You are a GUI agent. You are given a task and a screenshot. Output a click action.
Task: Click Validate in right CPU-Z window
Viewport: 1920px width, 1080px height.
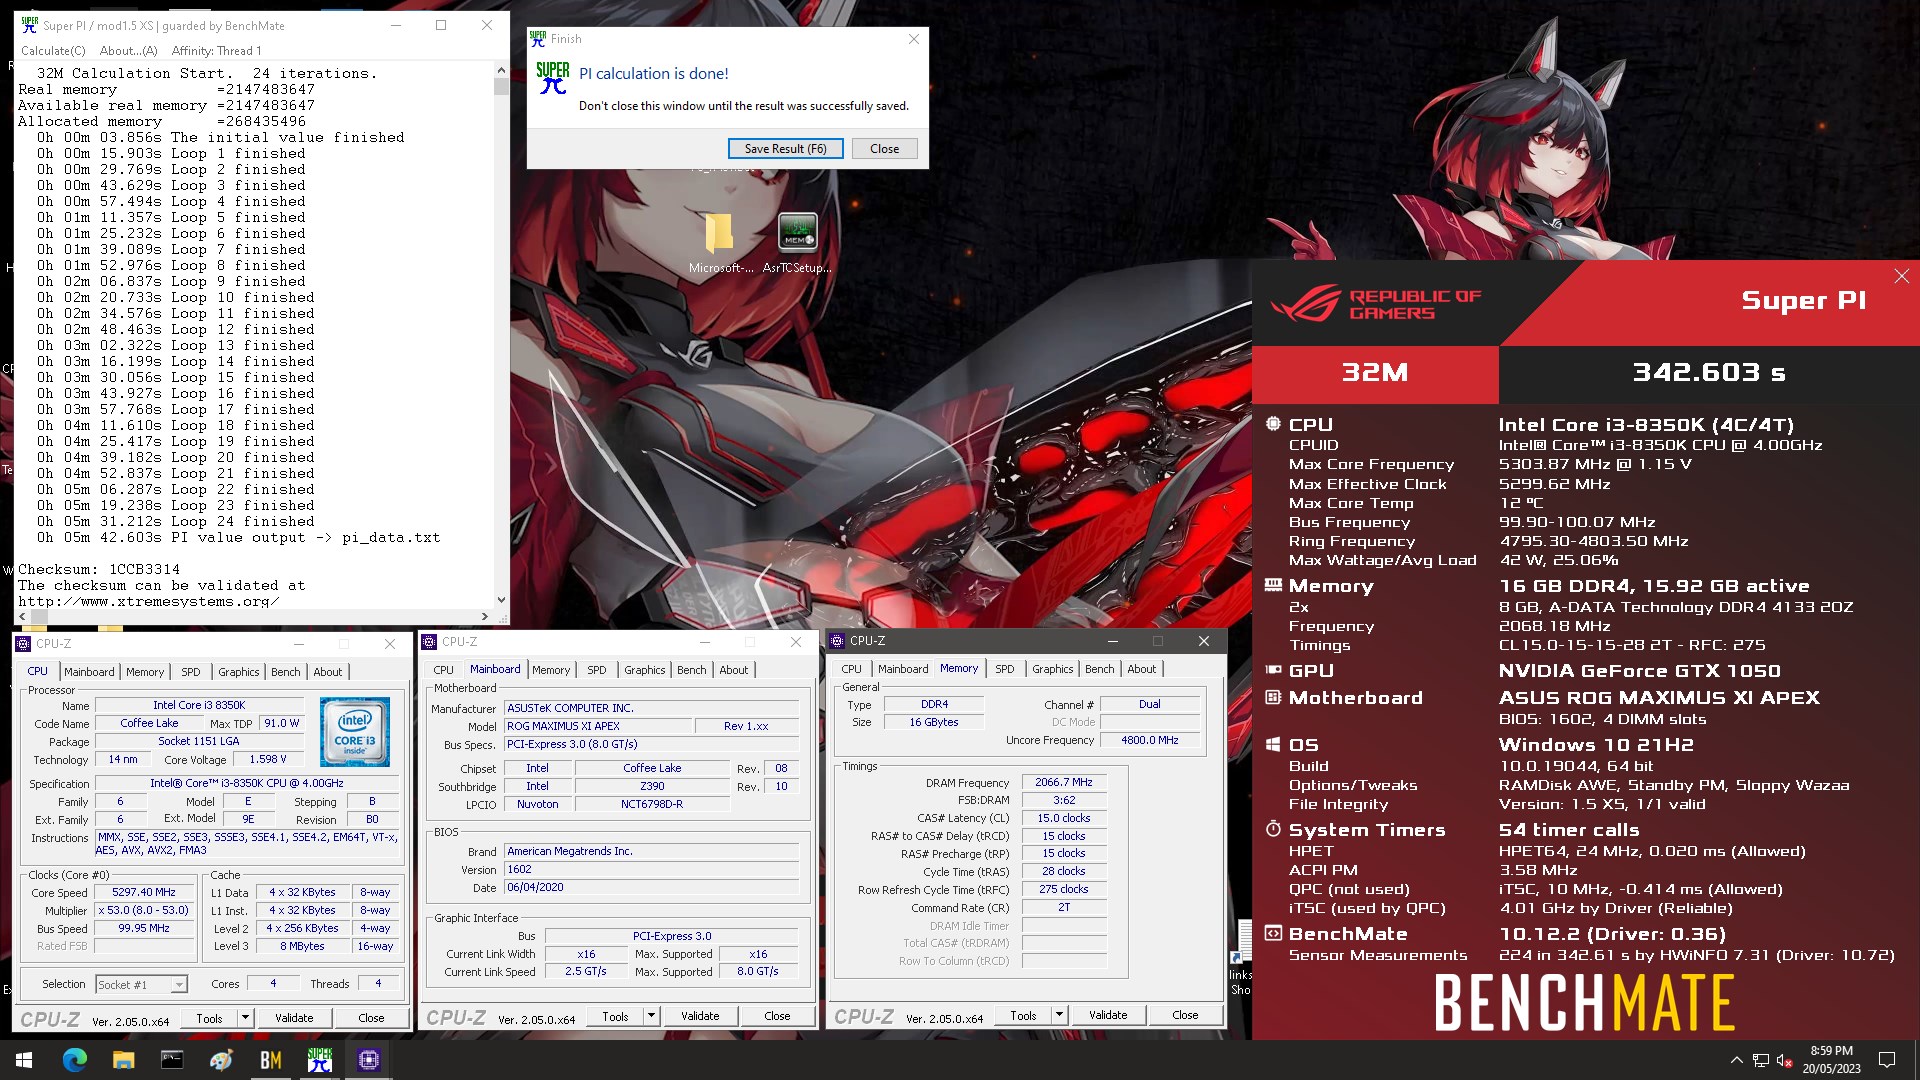coord(1108,1015)
